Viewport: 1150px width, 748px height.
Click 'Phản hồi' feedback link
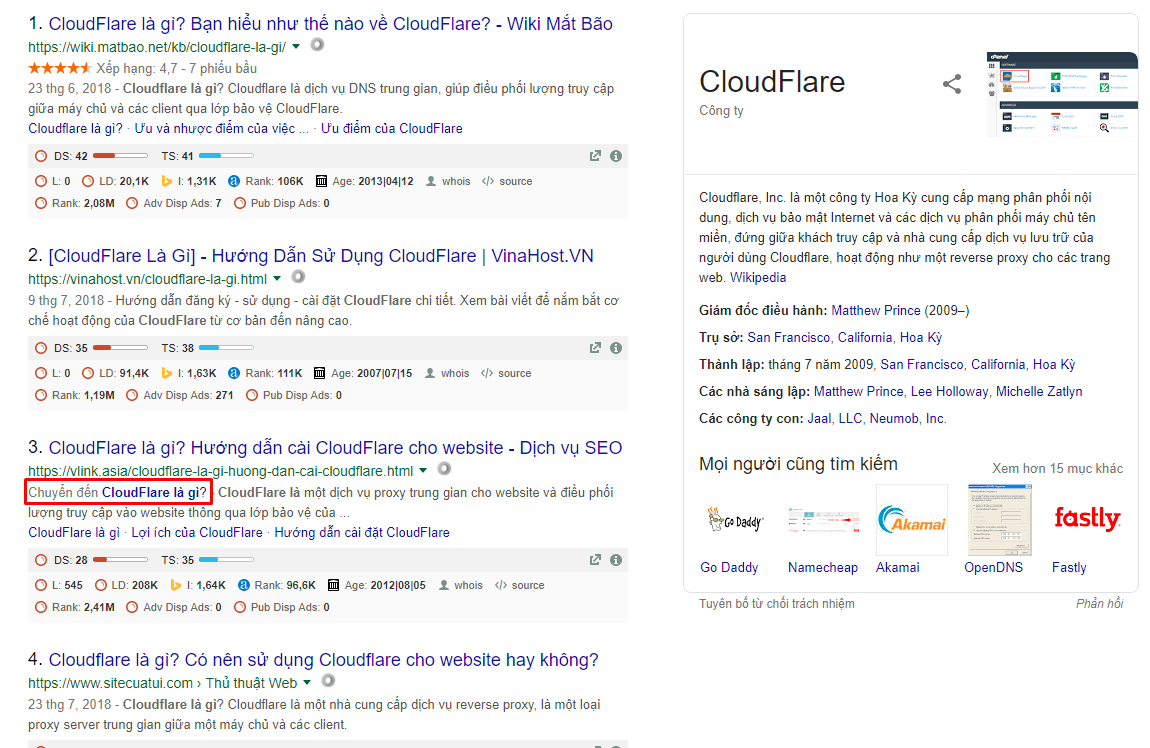[1099, 604]
